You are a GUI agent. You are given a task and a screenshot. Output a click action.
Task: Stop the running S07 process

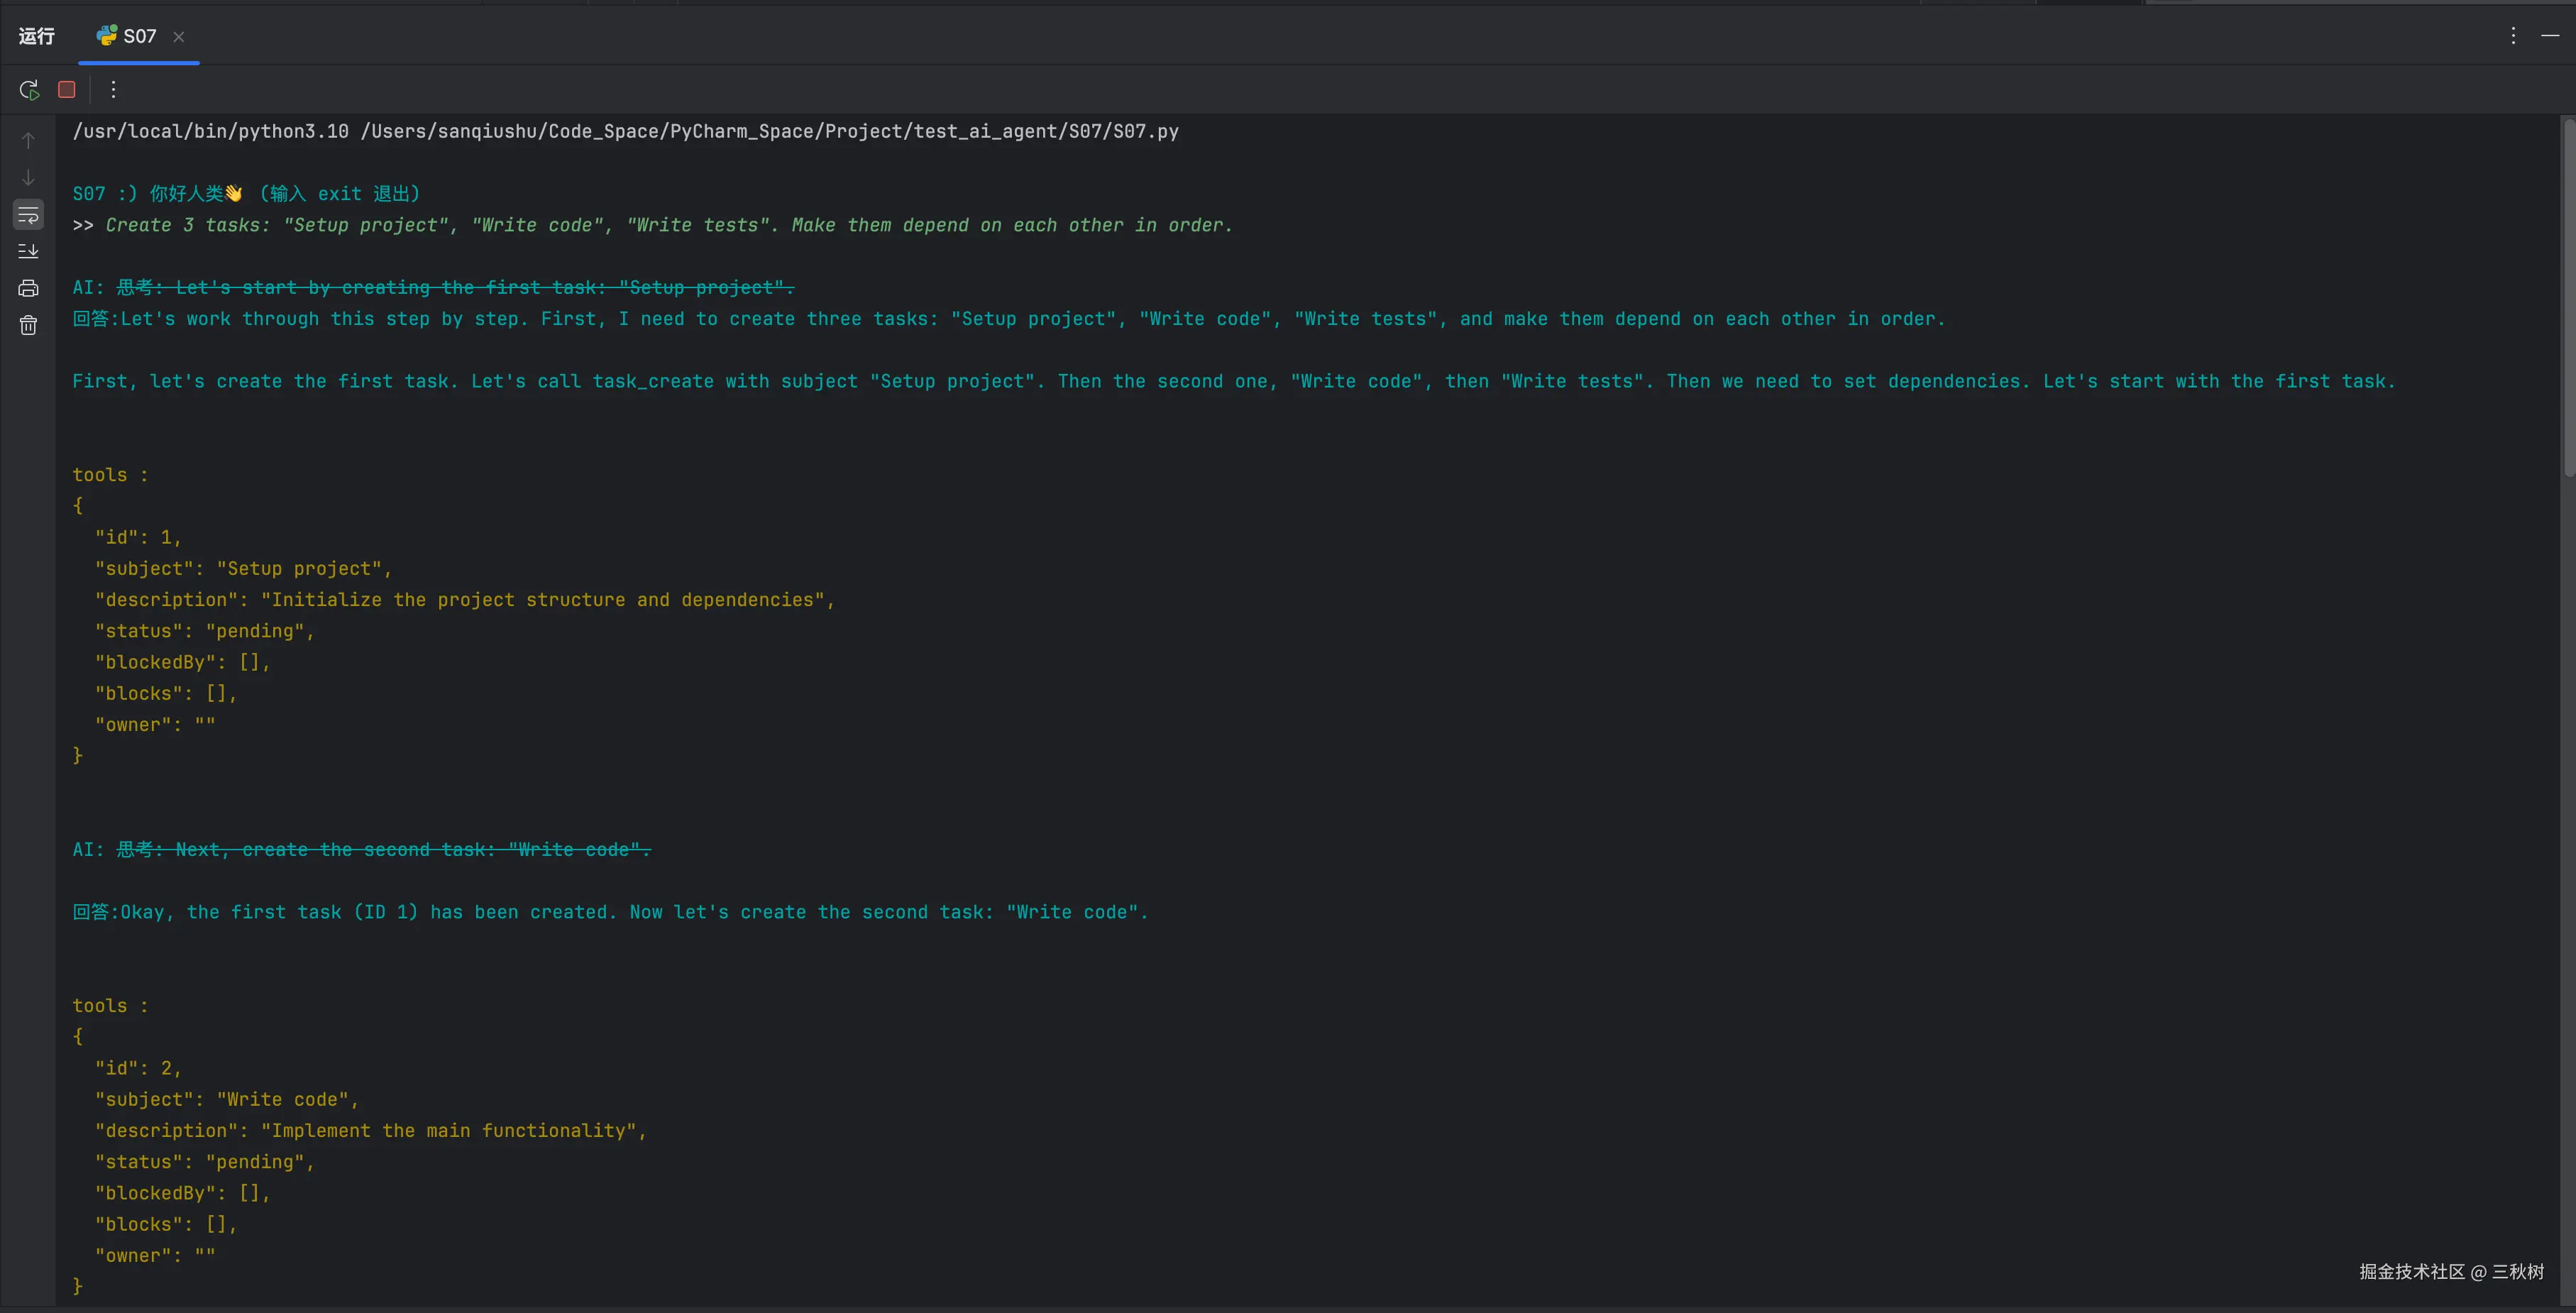coord(67,90)
